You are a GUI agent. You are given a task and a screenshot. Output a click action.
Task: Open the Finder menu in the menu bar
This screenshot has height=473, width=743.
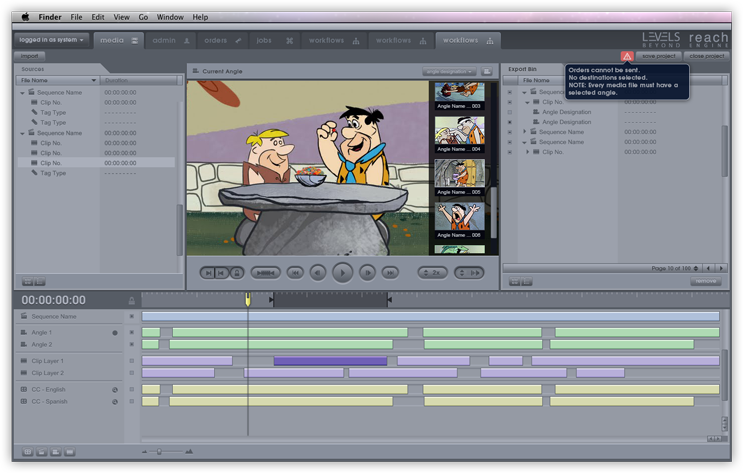click(x=50, y=17)
